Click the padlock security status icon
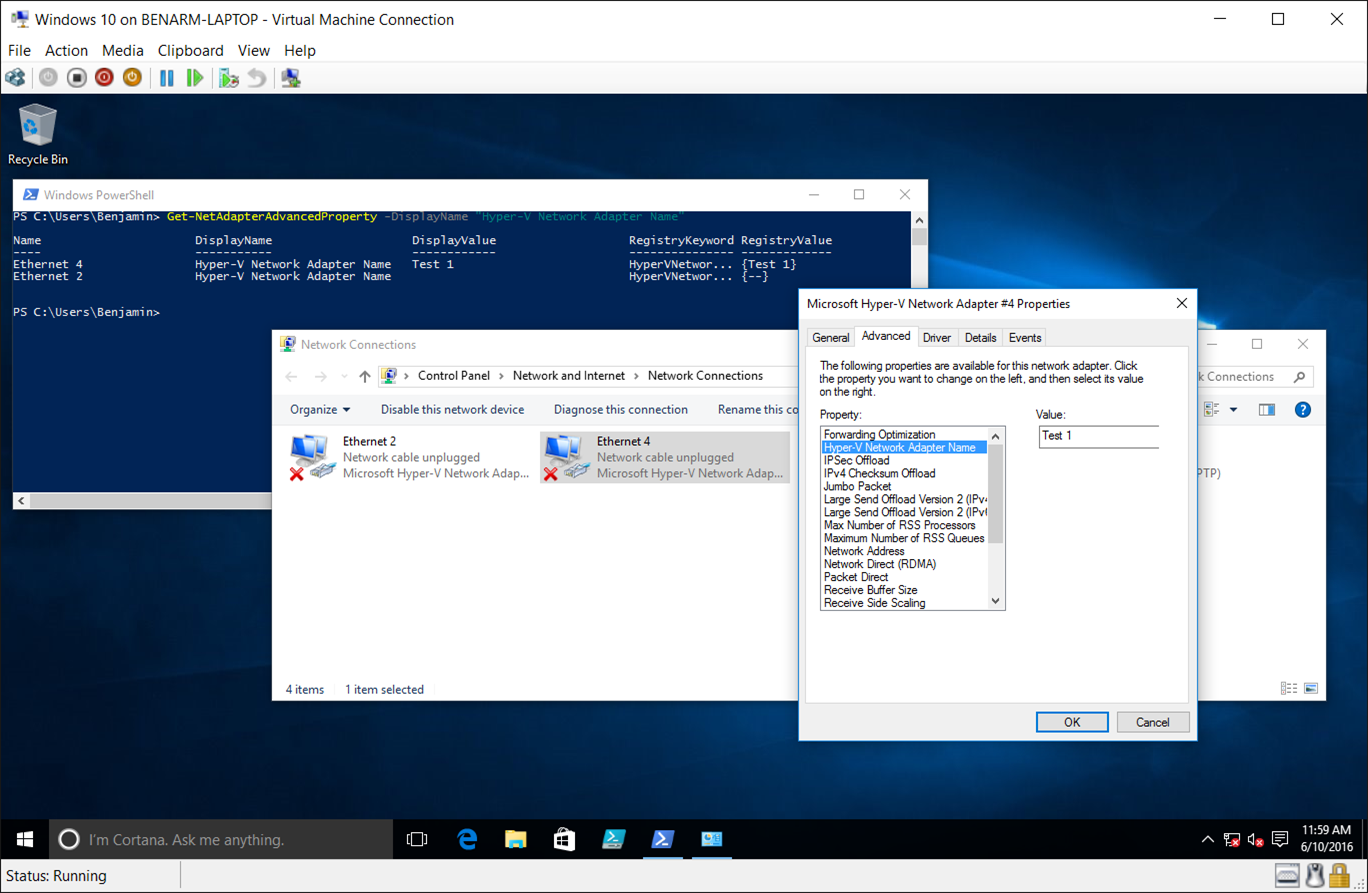1368x893 pixels. coord(1341,876)
